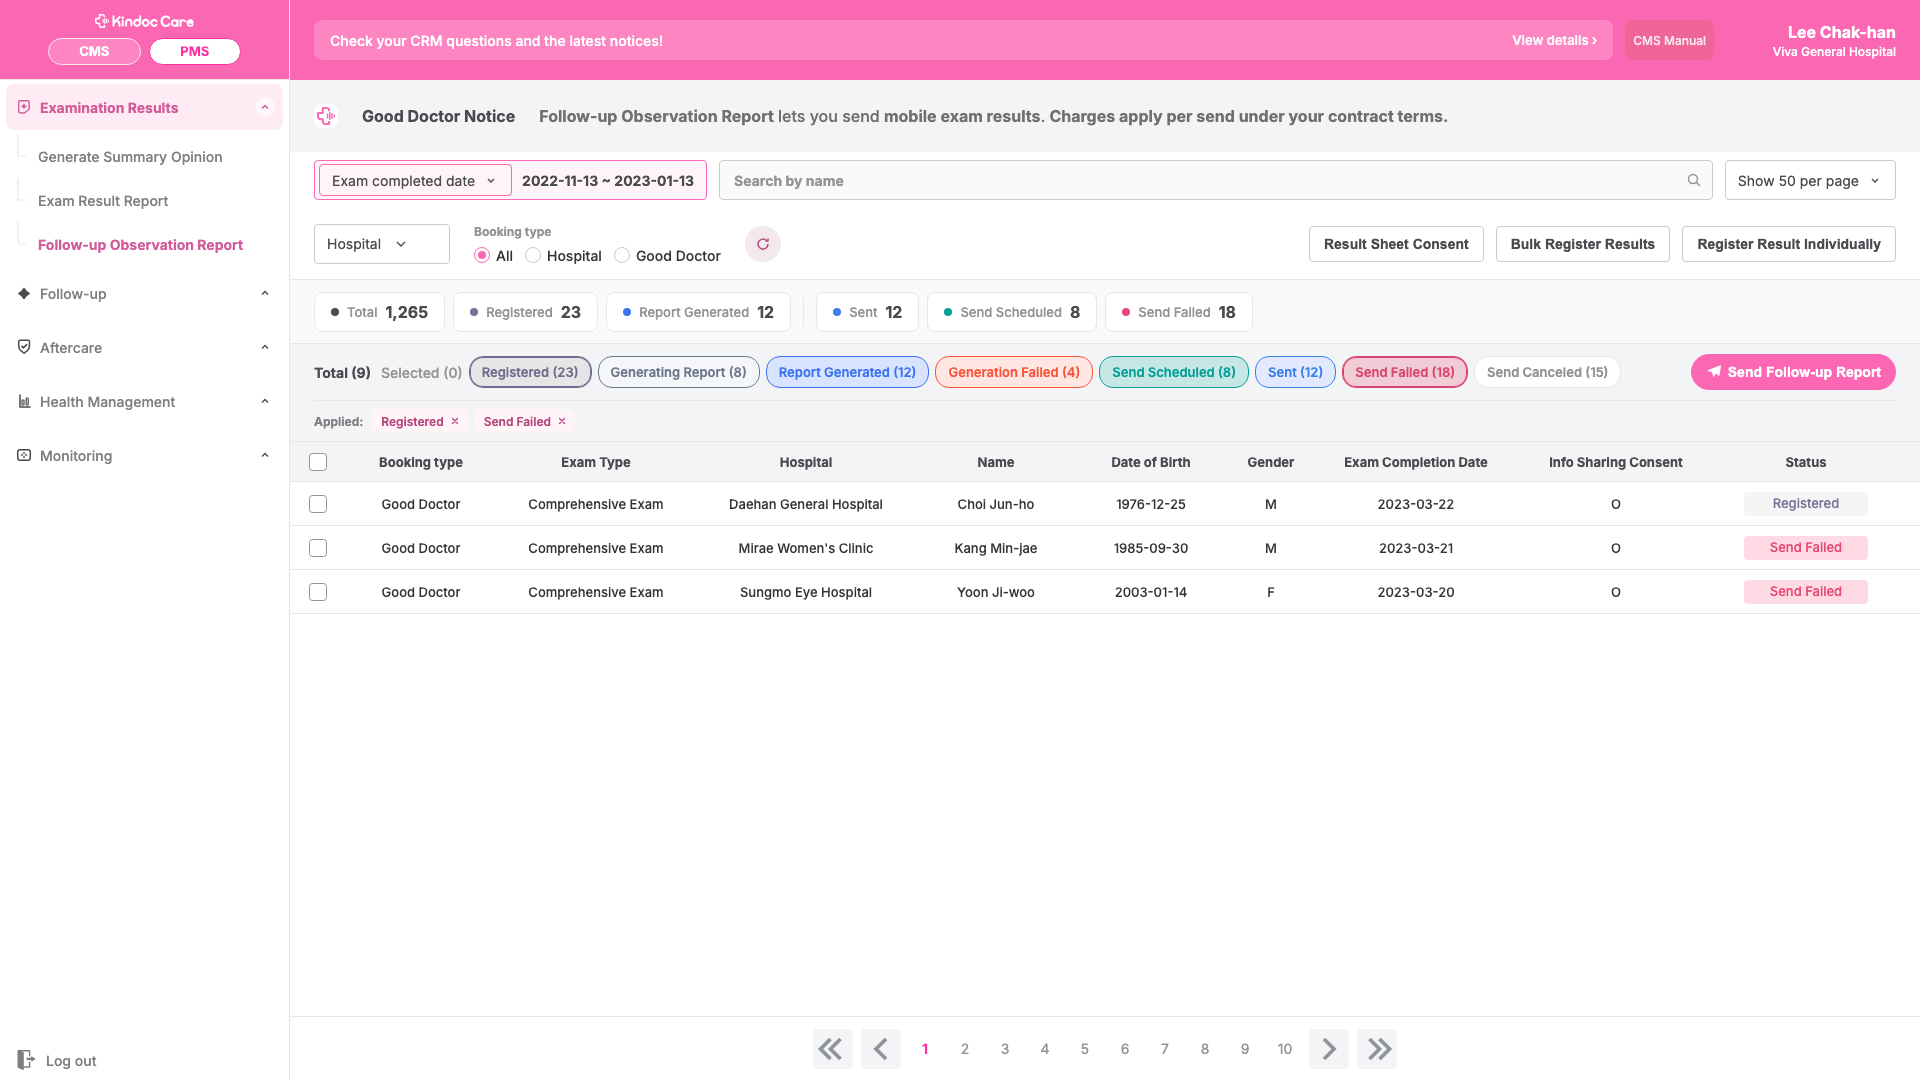Filter by Send Failed (18) chip

pos(1405,372)
